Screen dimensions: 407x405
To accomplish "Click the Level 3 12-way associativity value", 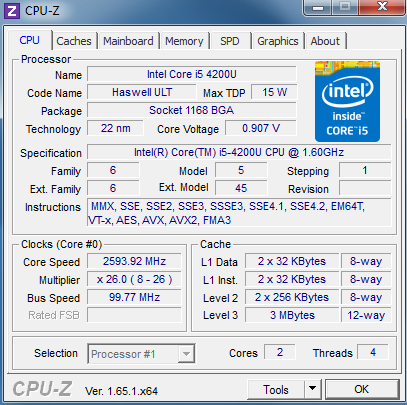I will pyautogui.click(x=366, y=315).
